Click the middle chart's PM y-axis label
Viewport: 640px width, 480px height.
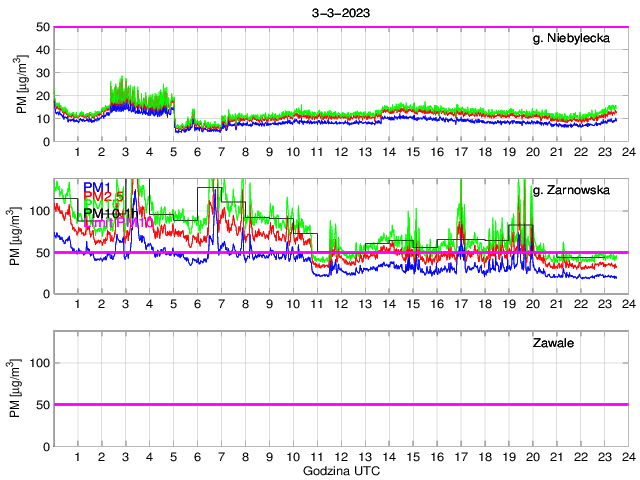pyautogui.click(x=22, y=236)
